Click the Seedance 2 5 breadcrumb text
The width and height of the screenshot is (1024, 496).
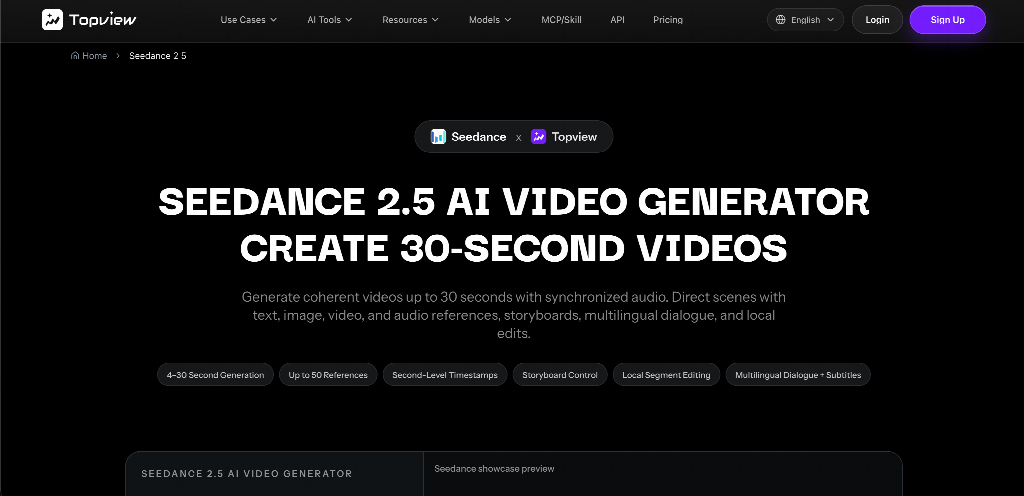click(157, 55)
